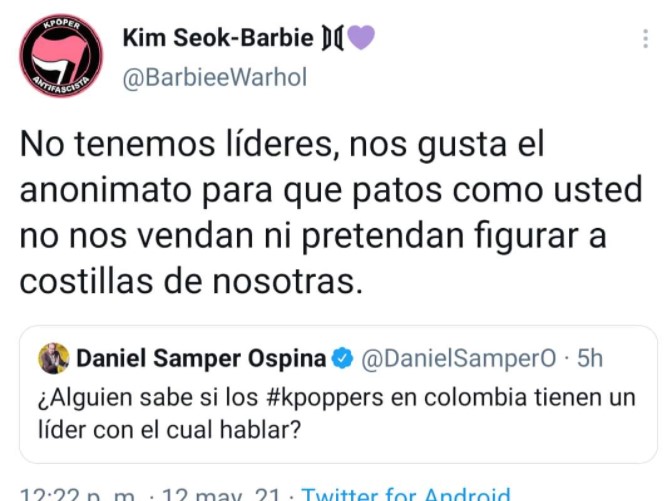Click the 12 may. 21 tweet date
The height and width of the screenshot is (501, 664).
point(221,494)
